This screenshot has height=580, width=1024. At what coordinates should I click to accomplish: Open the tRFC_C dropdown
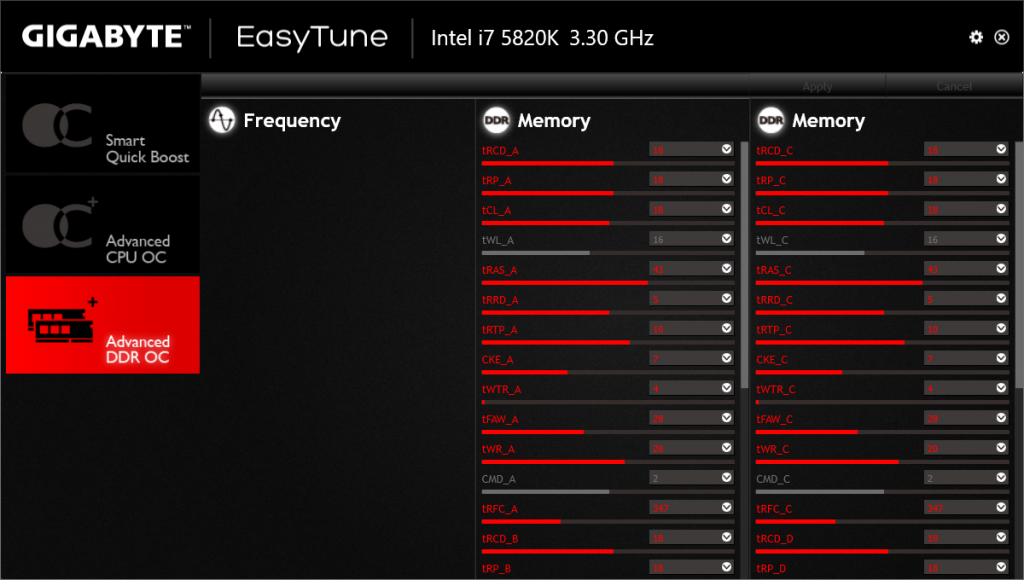pos(1001,508)
